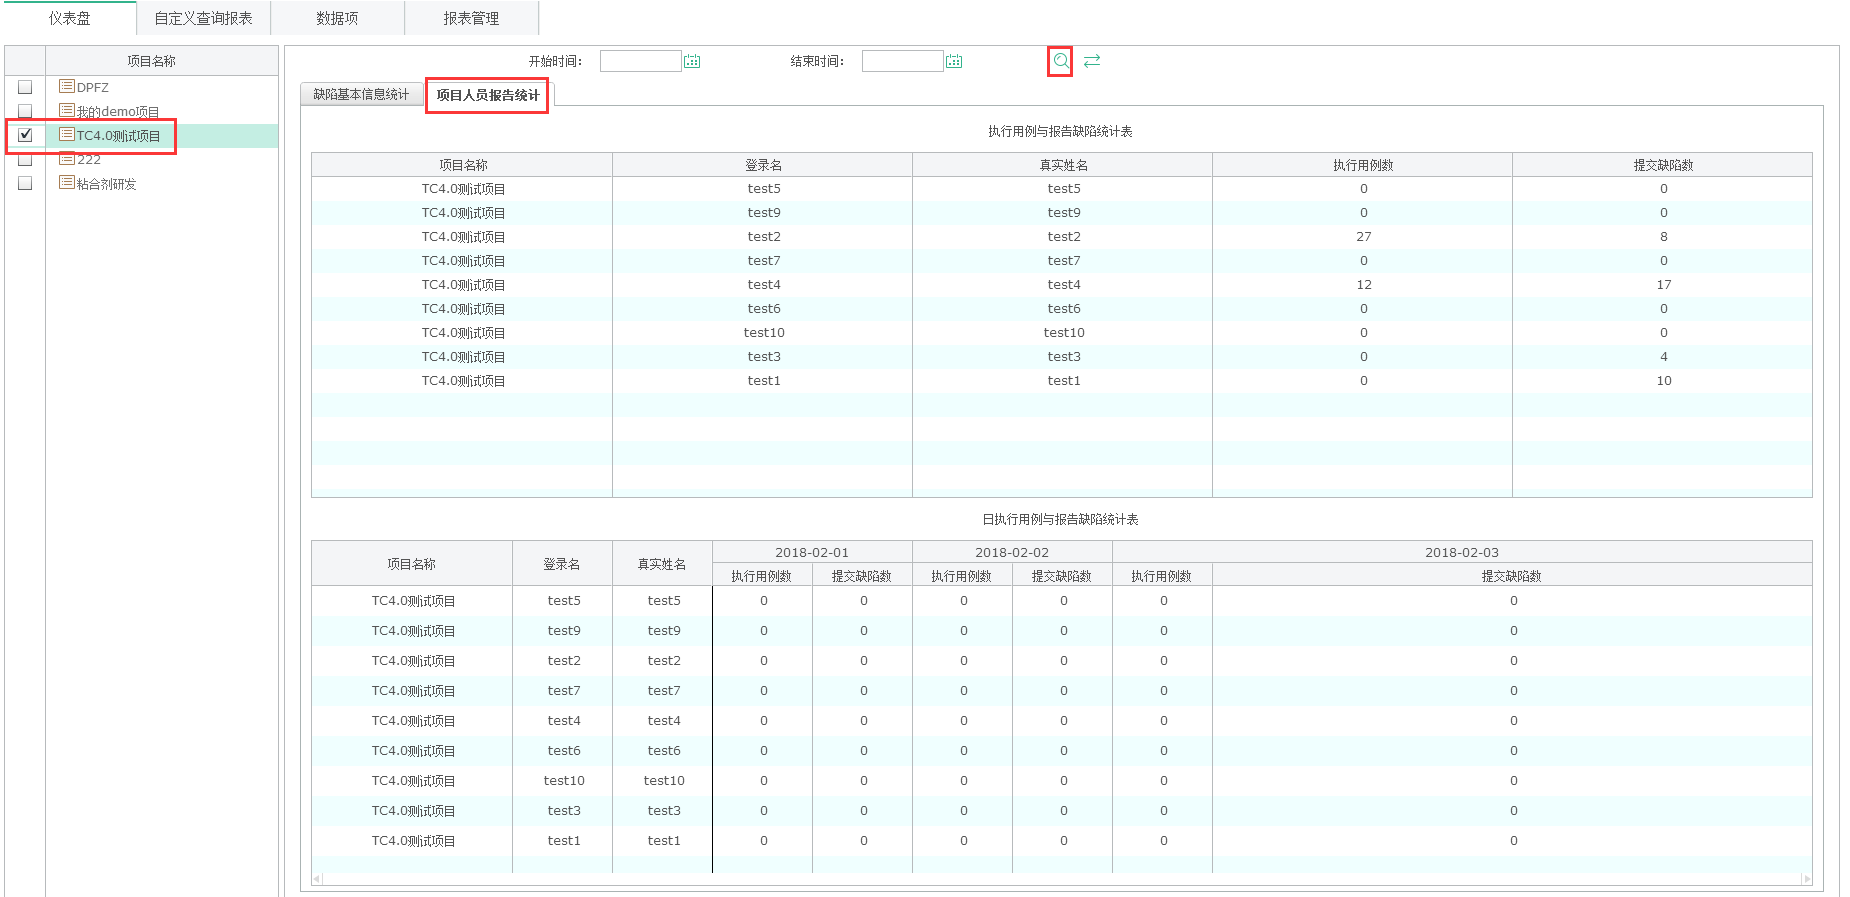Select the 项目人员报告统计 tab

coord(488,95)
